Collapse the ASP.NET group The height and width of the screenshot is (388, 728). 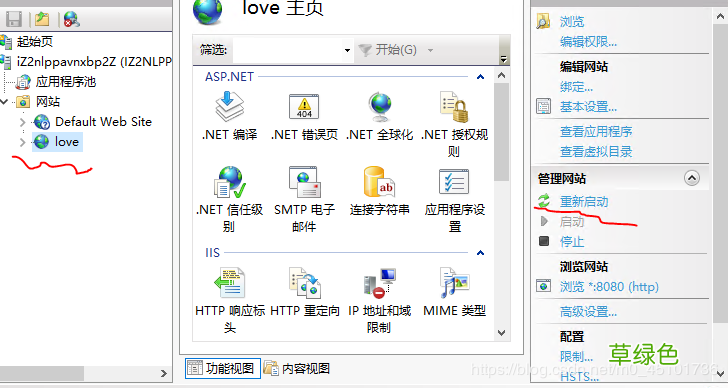tap(481, 77)
